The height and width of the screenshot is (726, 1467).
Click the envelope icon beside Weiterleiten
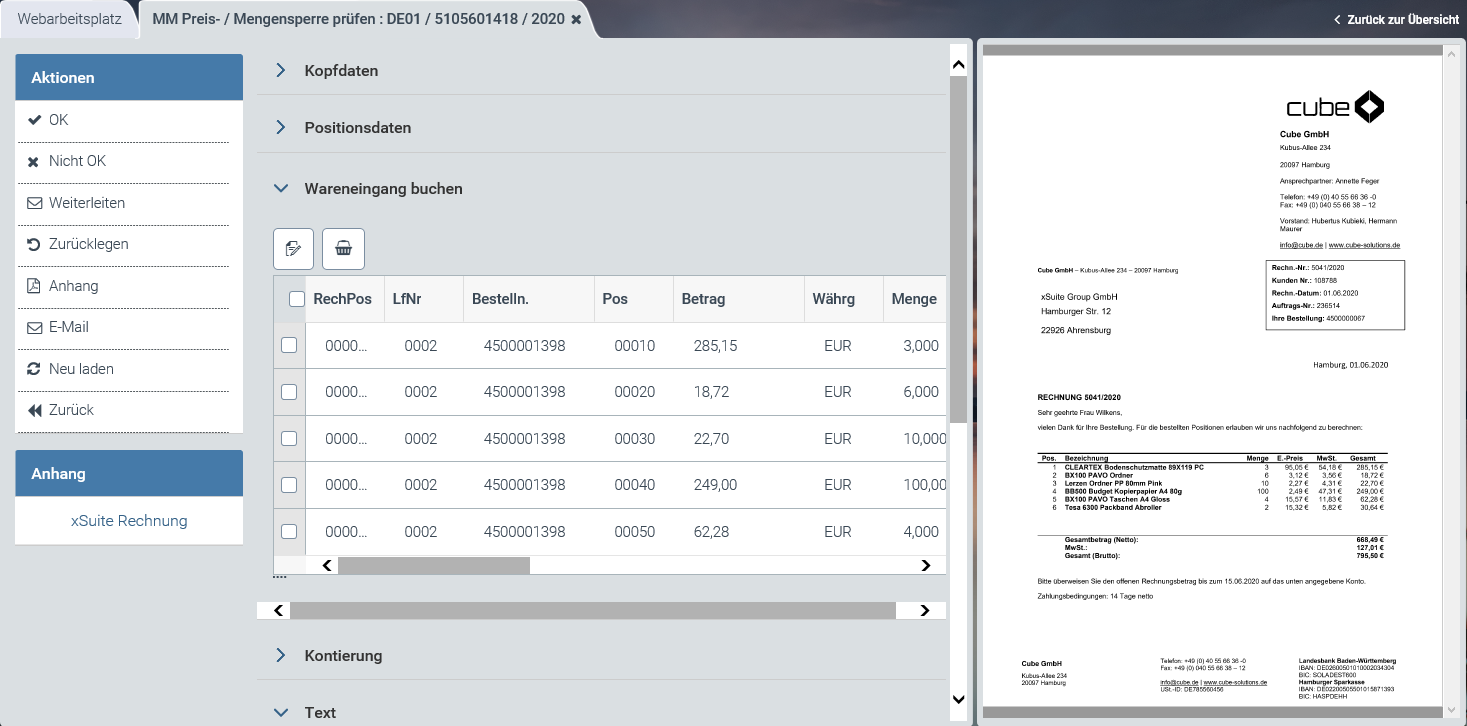34,203
